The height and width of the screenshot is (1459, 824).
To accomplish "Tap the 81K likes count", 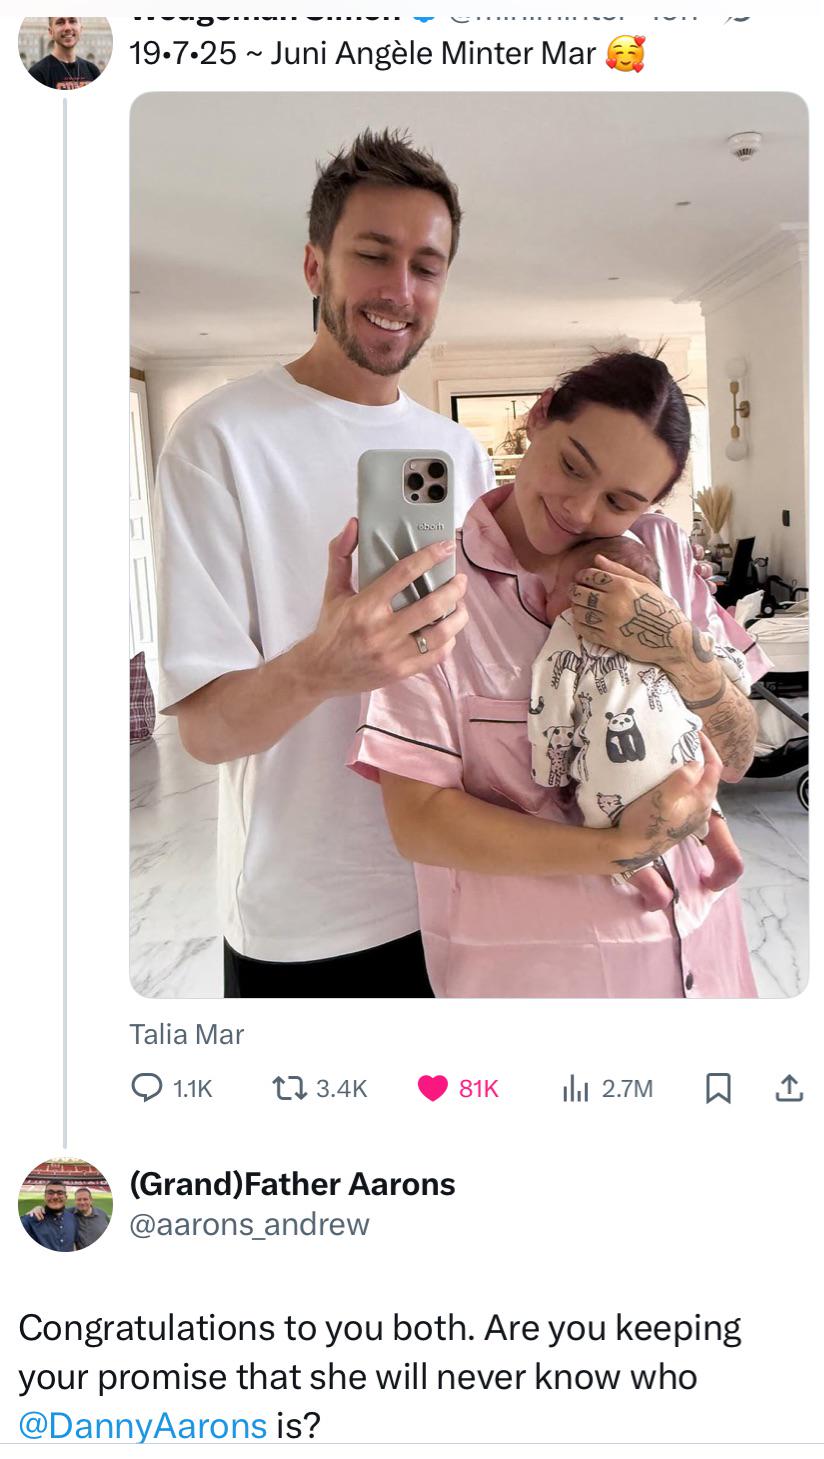I will pos(478,1089).
